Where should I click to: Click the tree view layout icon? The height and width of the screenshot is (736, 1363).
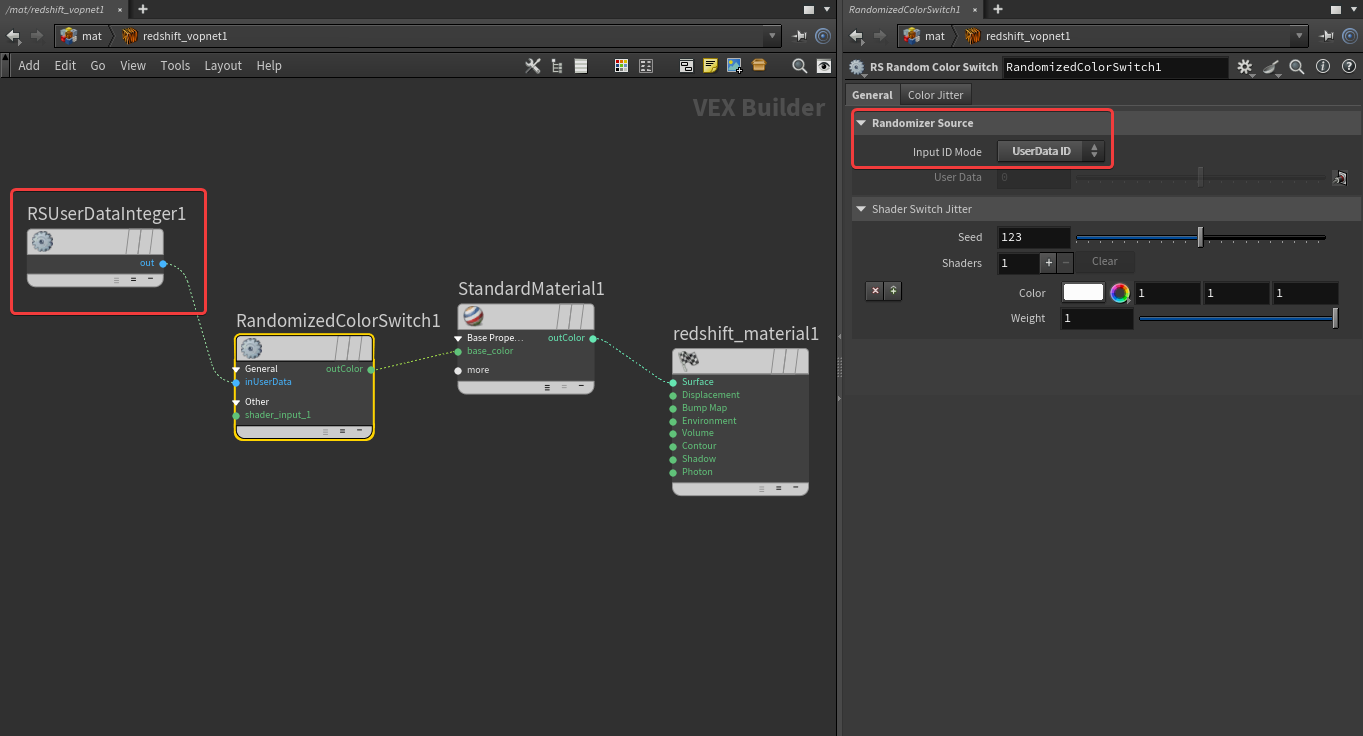tap(557, 66)
